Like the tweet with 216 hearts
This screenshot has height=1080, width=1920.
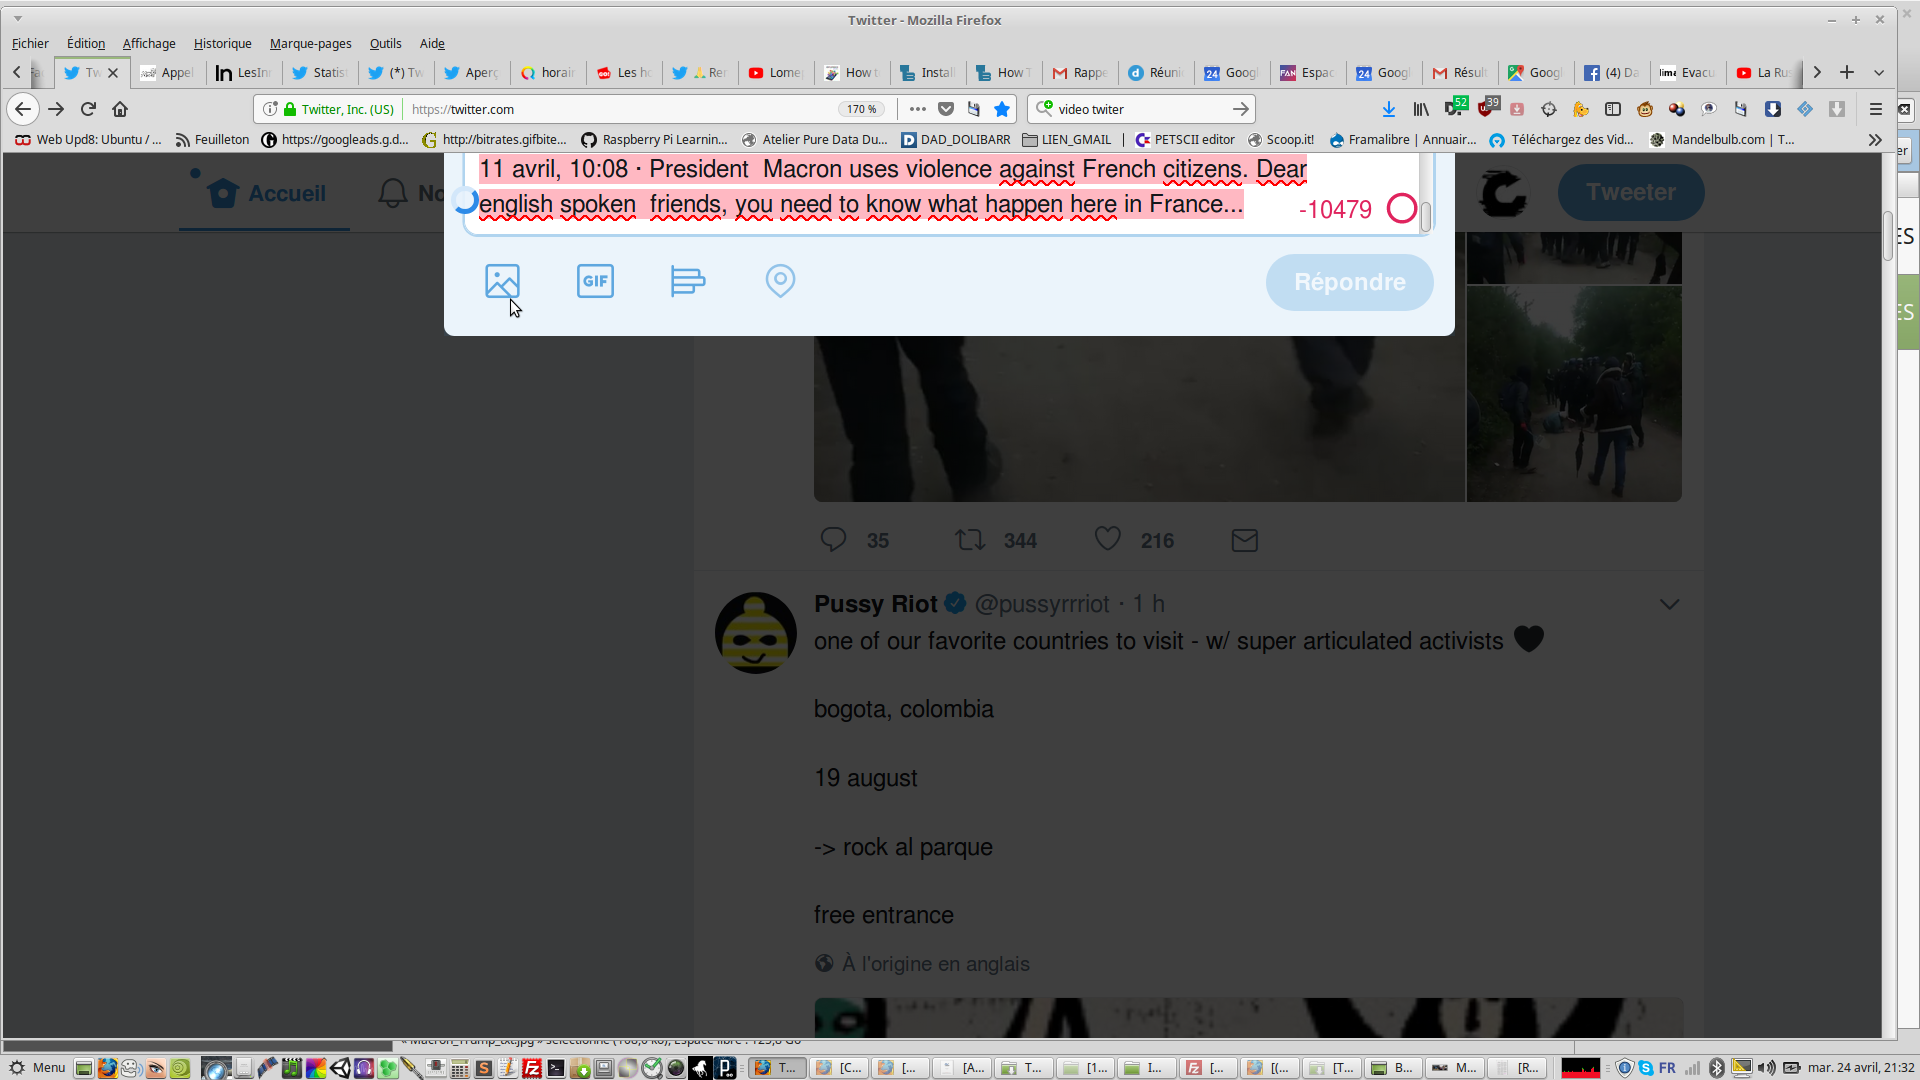[x=1107, y=539]
